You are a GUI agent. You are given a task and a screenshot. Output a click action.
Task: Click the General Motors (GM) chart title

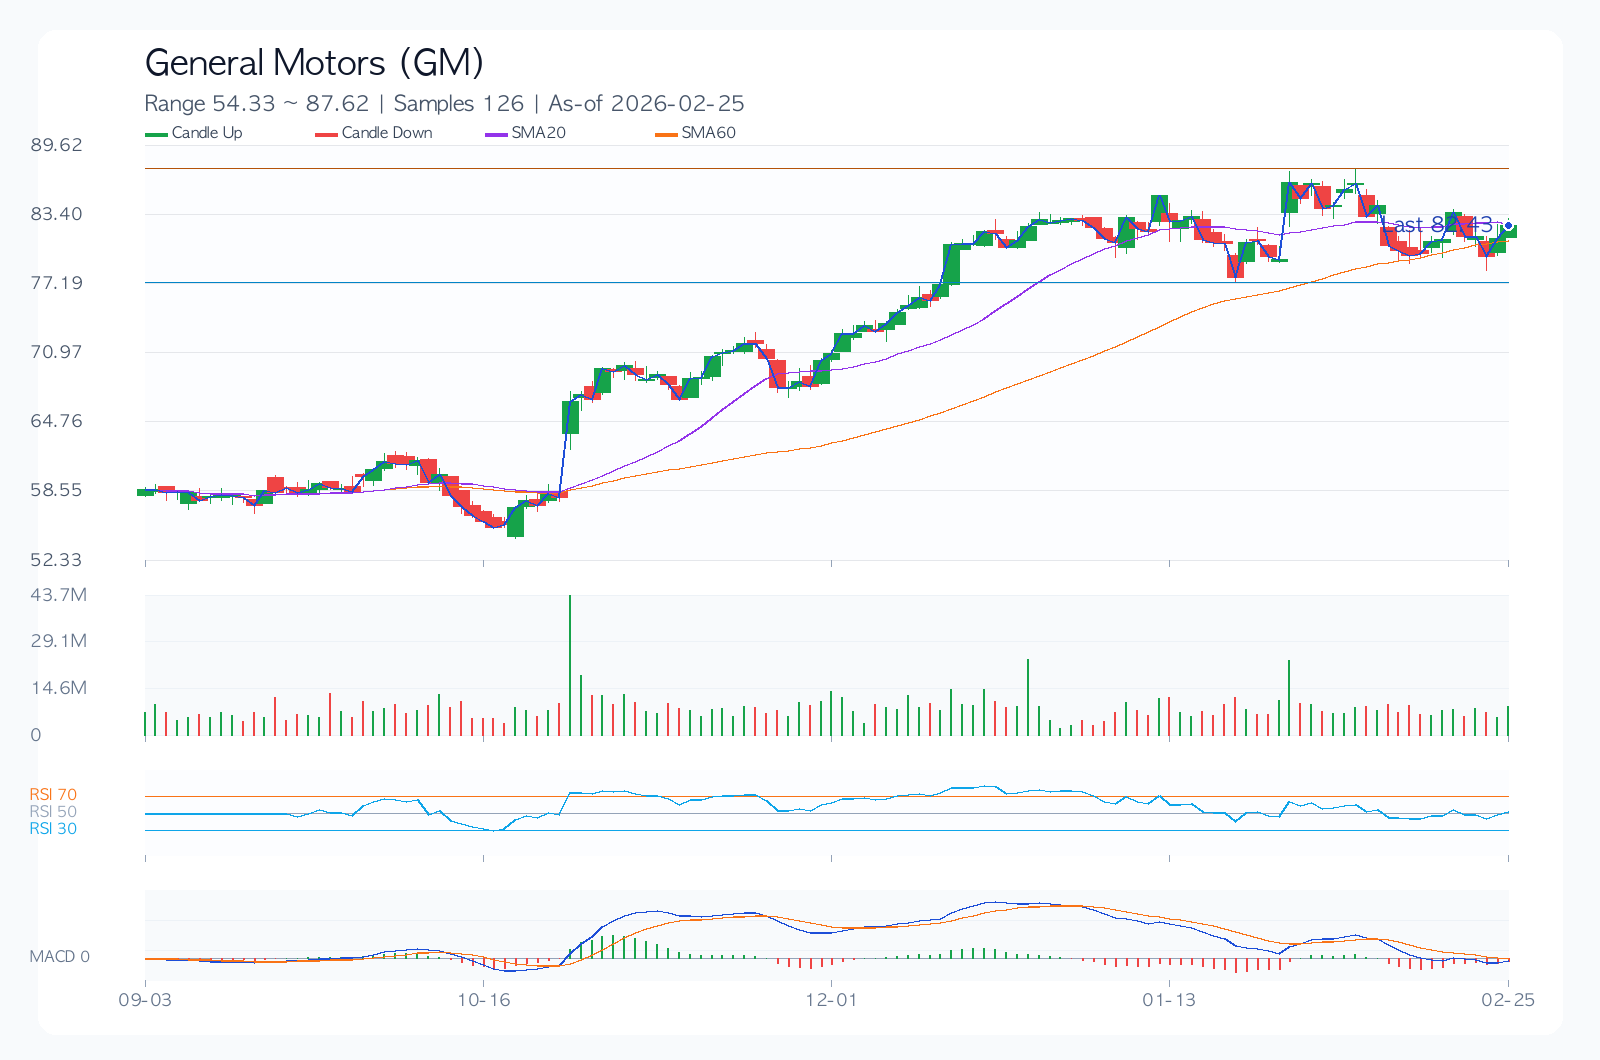coord(314,63)
